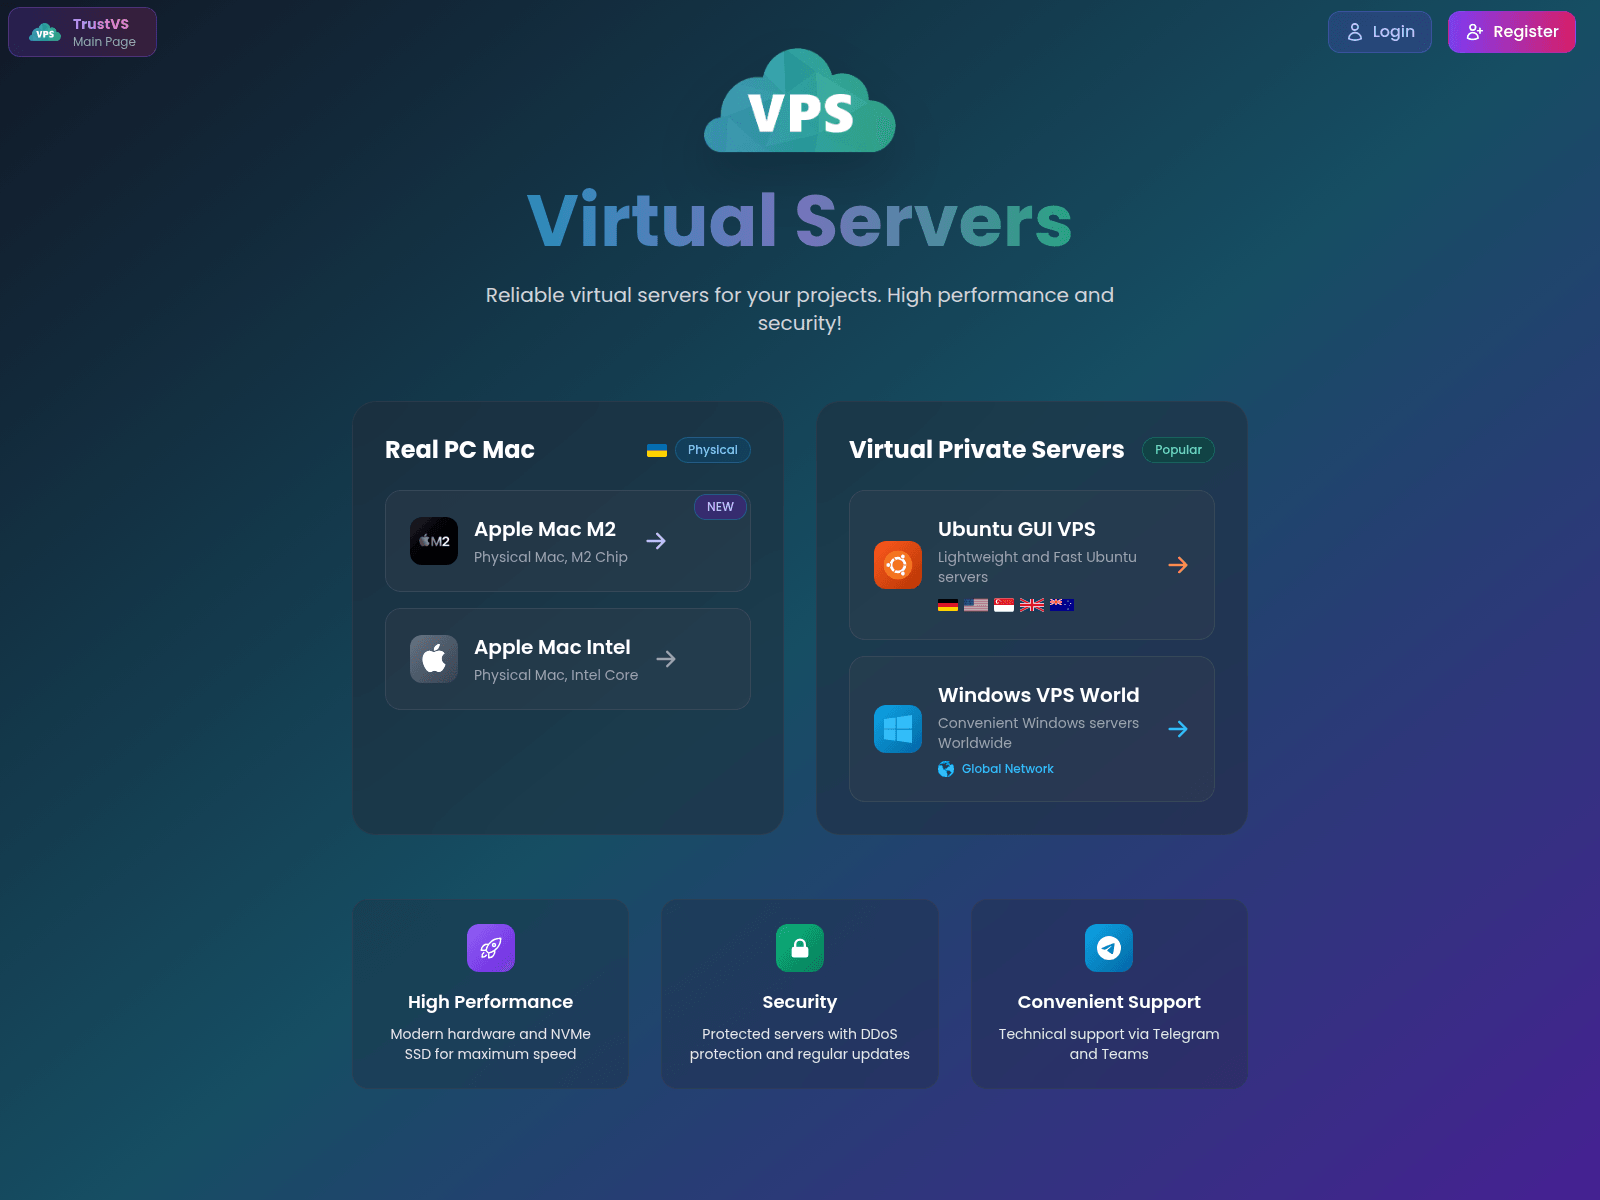Click 'Convenient Windows servers Worldwide' text
Screen dimensions: 1600x1200
1039,733
